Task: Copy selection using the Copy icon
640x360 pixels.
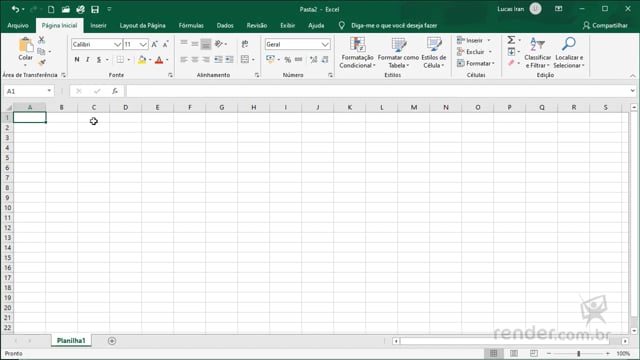Action: 41,51
